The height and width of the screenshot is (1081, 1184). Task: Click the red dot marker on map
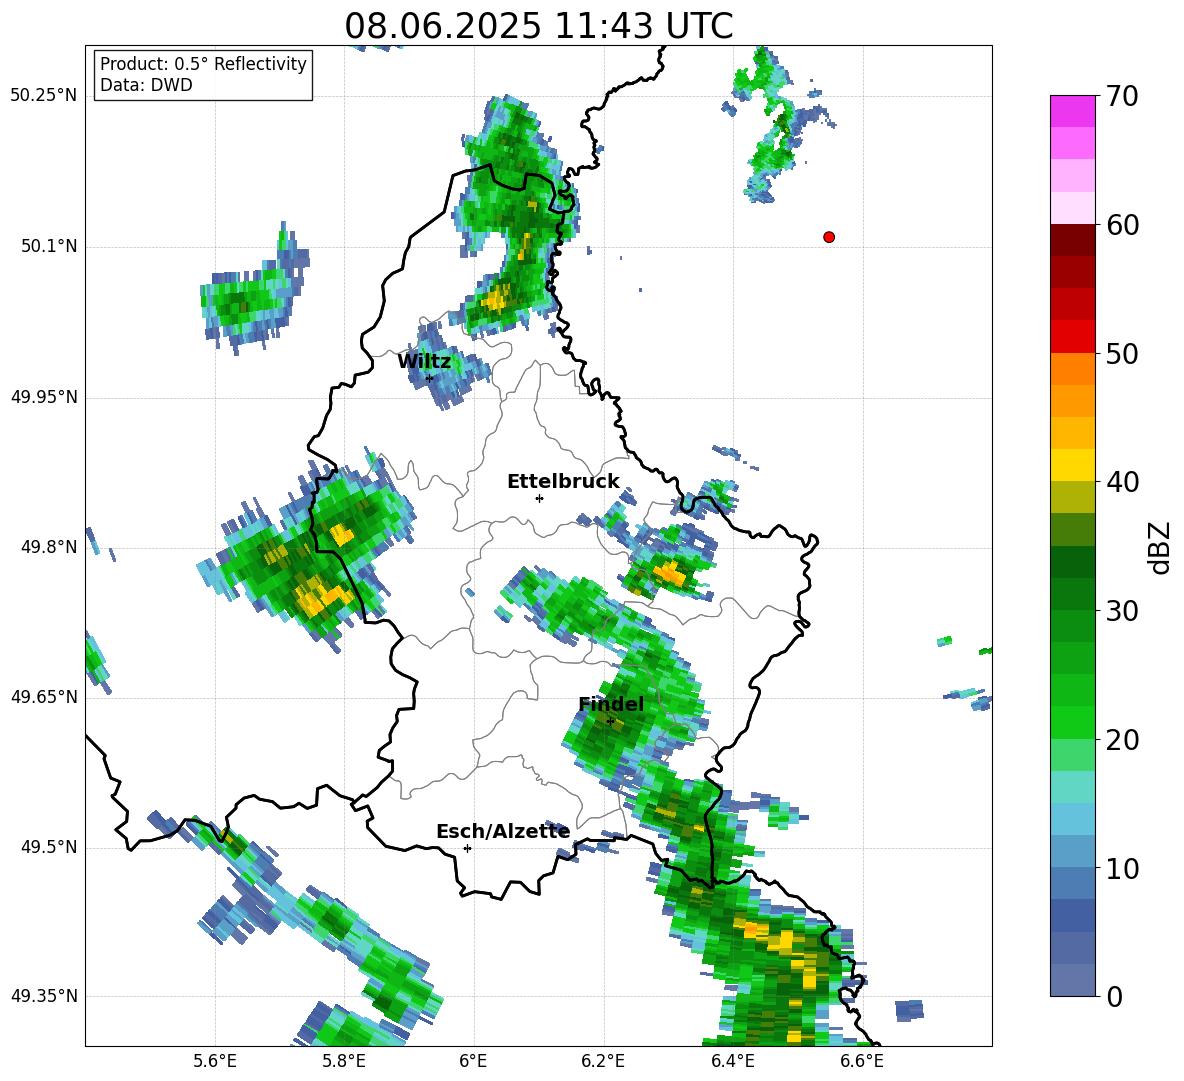pos(828,237)
